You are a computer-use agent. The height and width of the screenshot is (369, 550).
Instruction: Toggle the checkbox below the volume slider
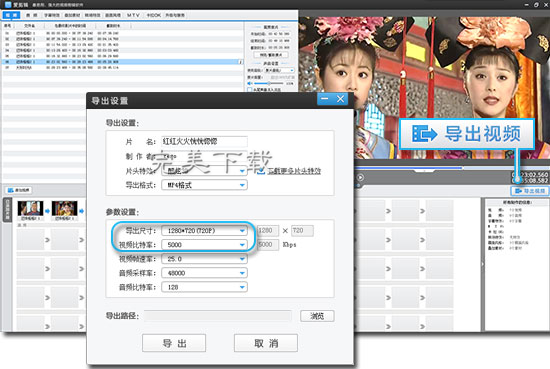(249, 90)
